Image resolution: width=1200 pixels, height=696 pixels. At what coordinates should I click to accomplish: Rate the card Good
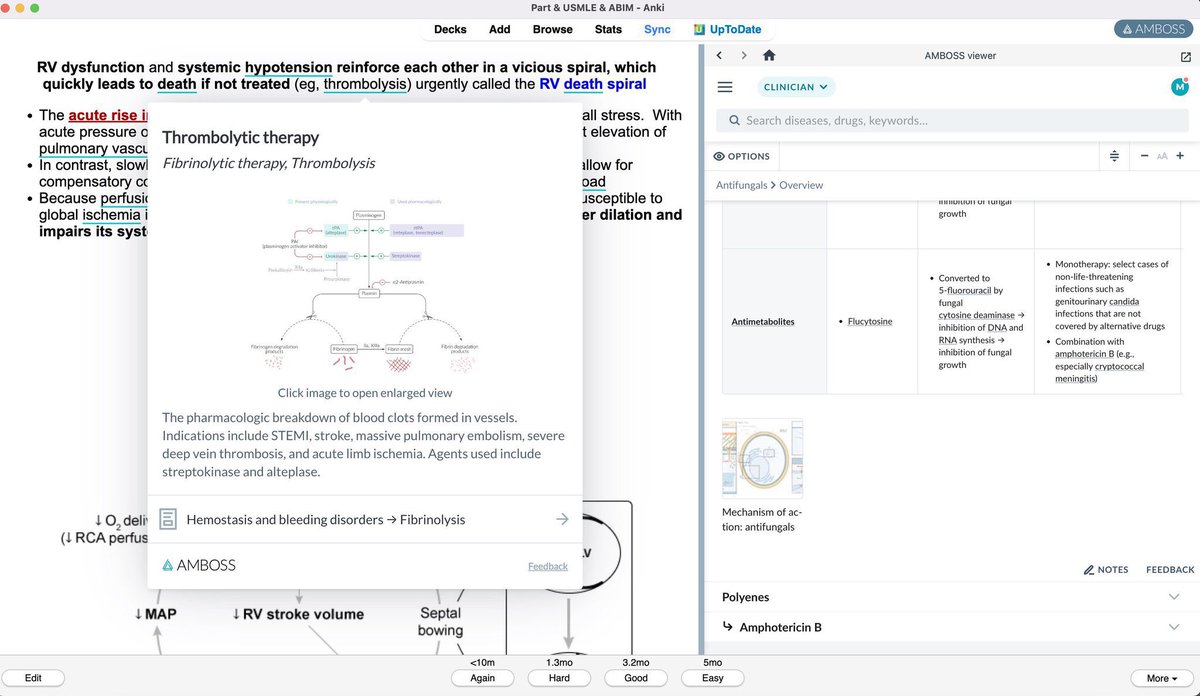tap(636, 678)
